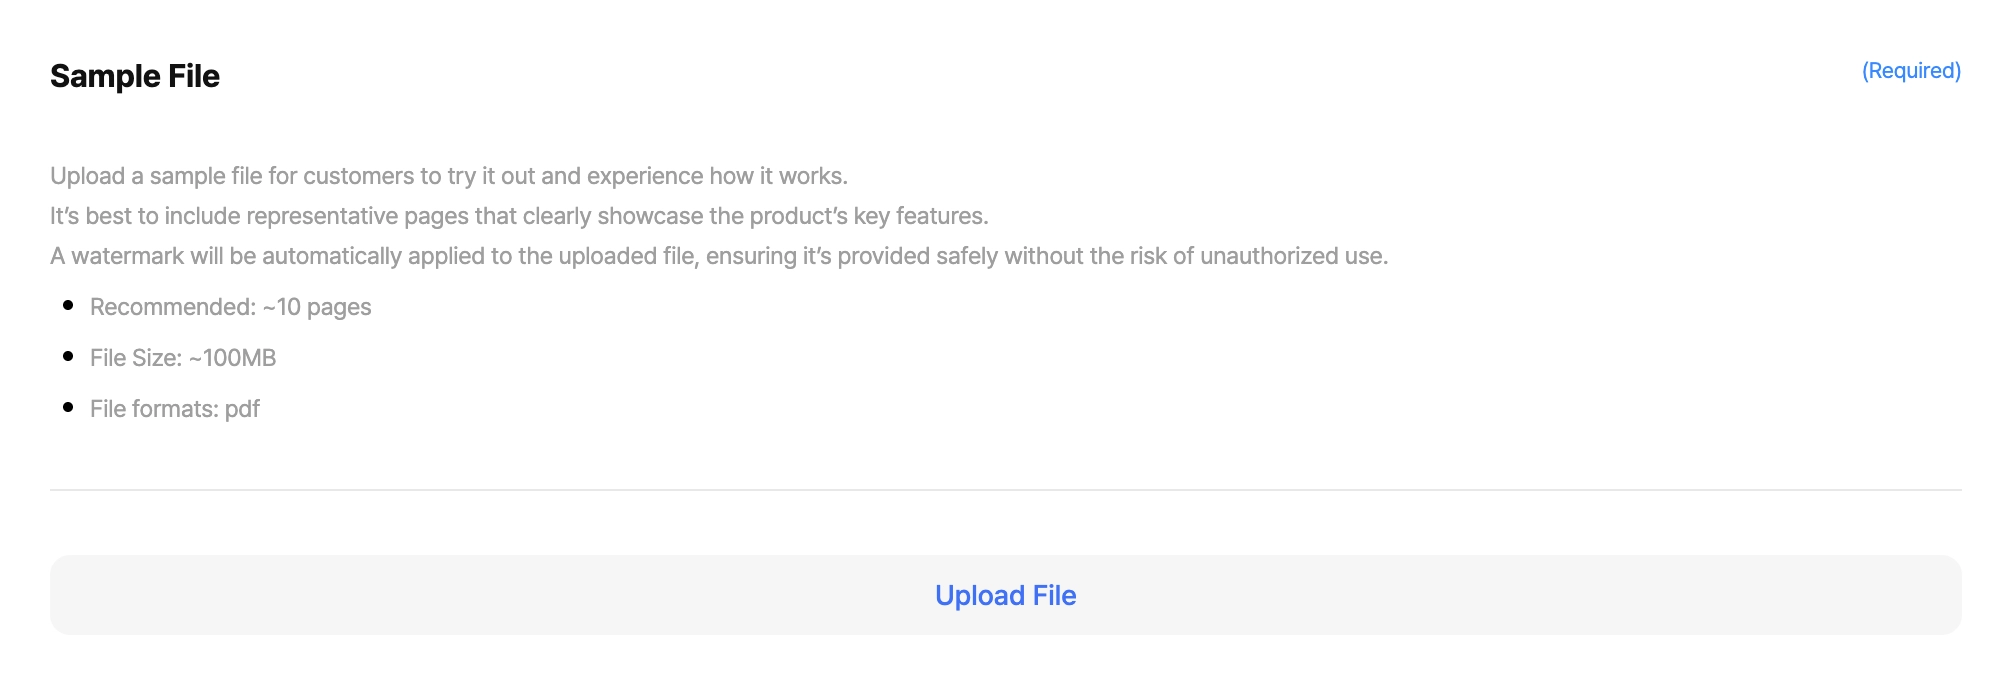Click the blue (Required) label
Viewport: 2016px width, 680px height.
pyautogui.click(x=1910, y=71)
